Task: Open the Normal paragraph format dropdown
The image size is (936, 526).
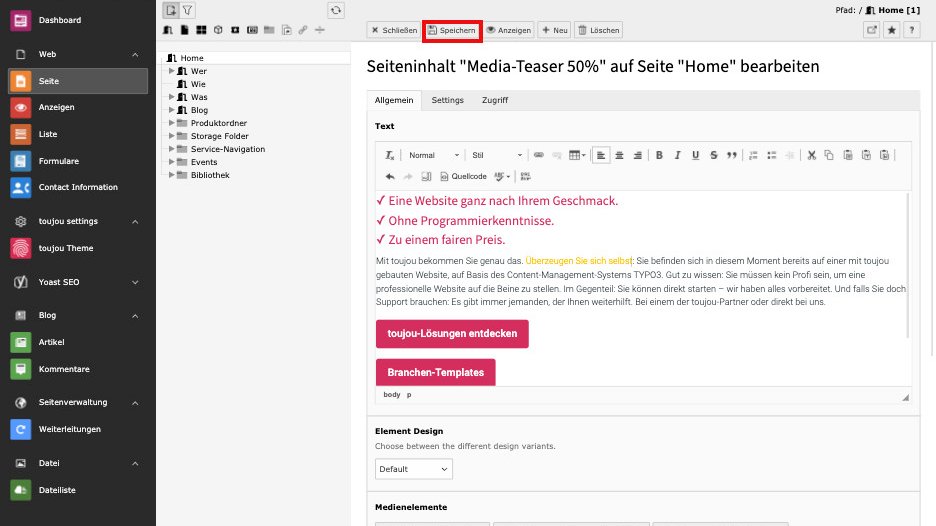Action: coord(433,155)
